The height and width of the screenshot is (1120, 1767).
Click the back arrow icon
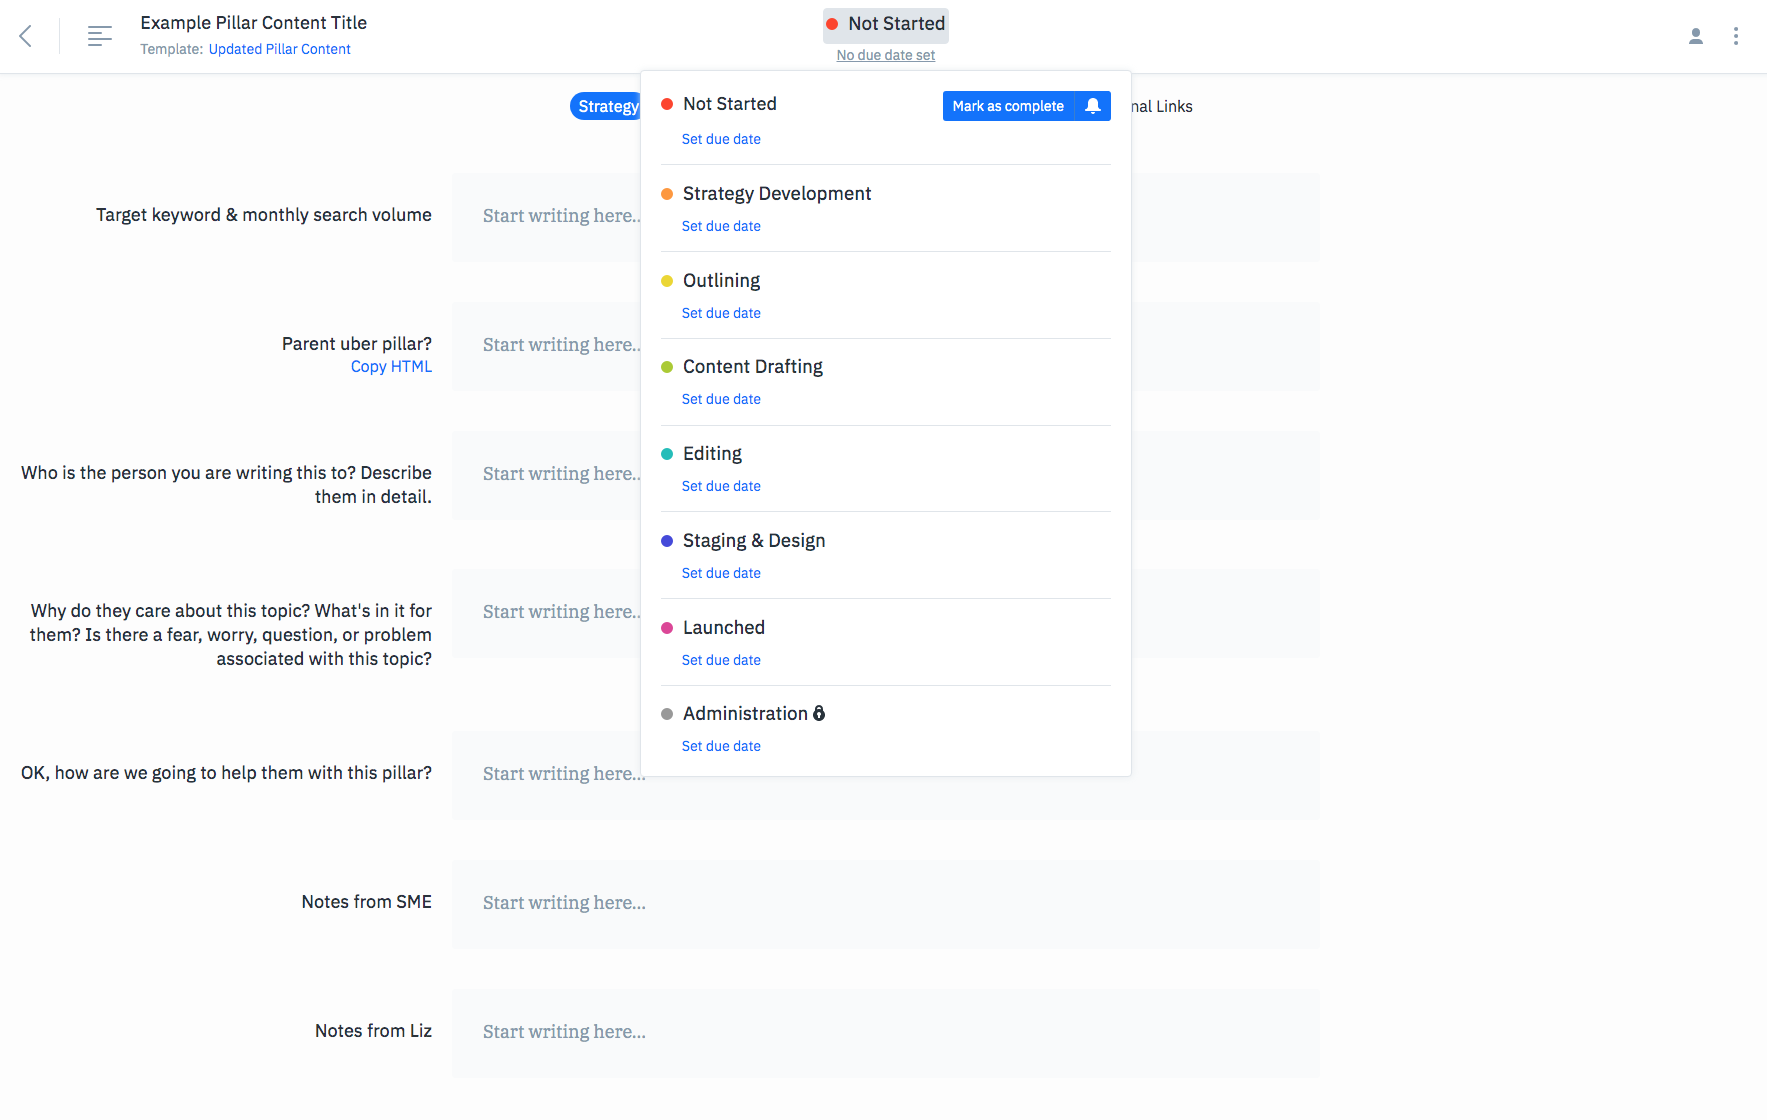(26, 36)
